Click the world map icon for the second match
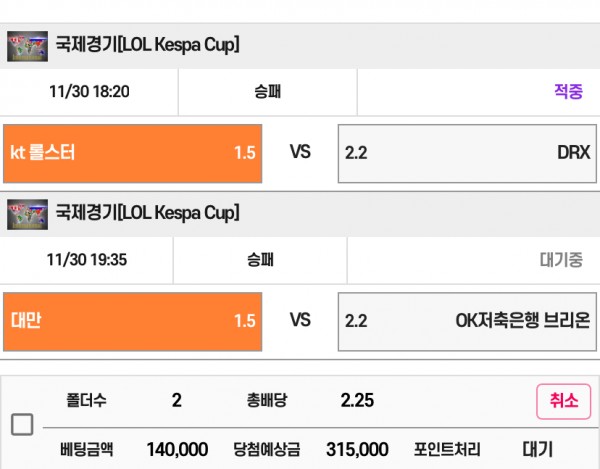The height and width of the screenshot is (469, 600). [27, 215]
